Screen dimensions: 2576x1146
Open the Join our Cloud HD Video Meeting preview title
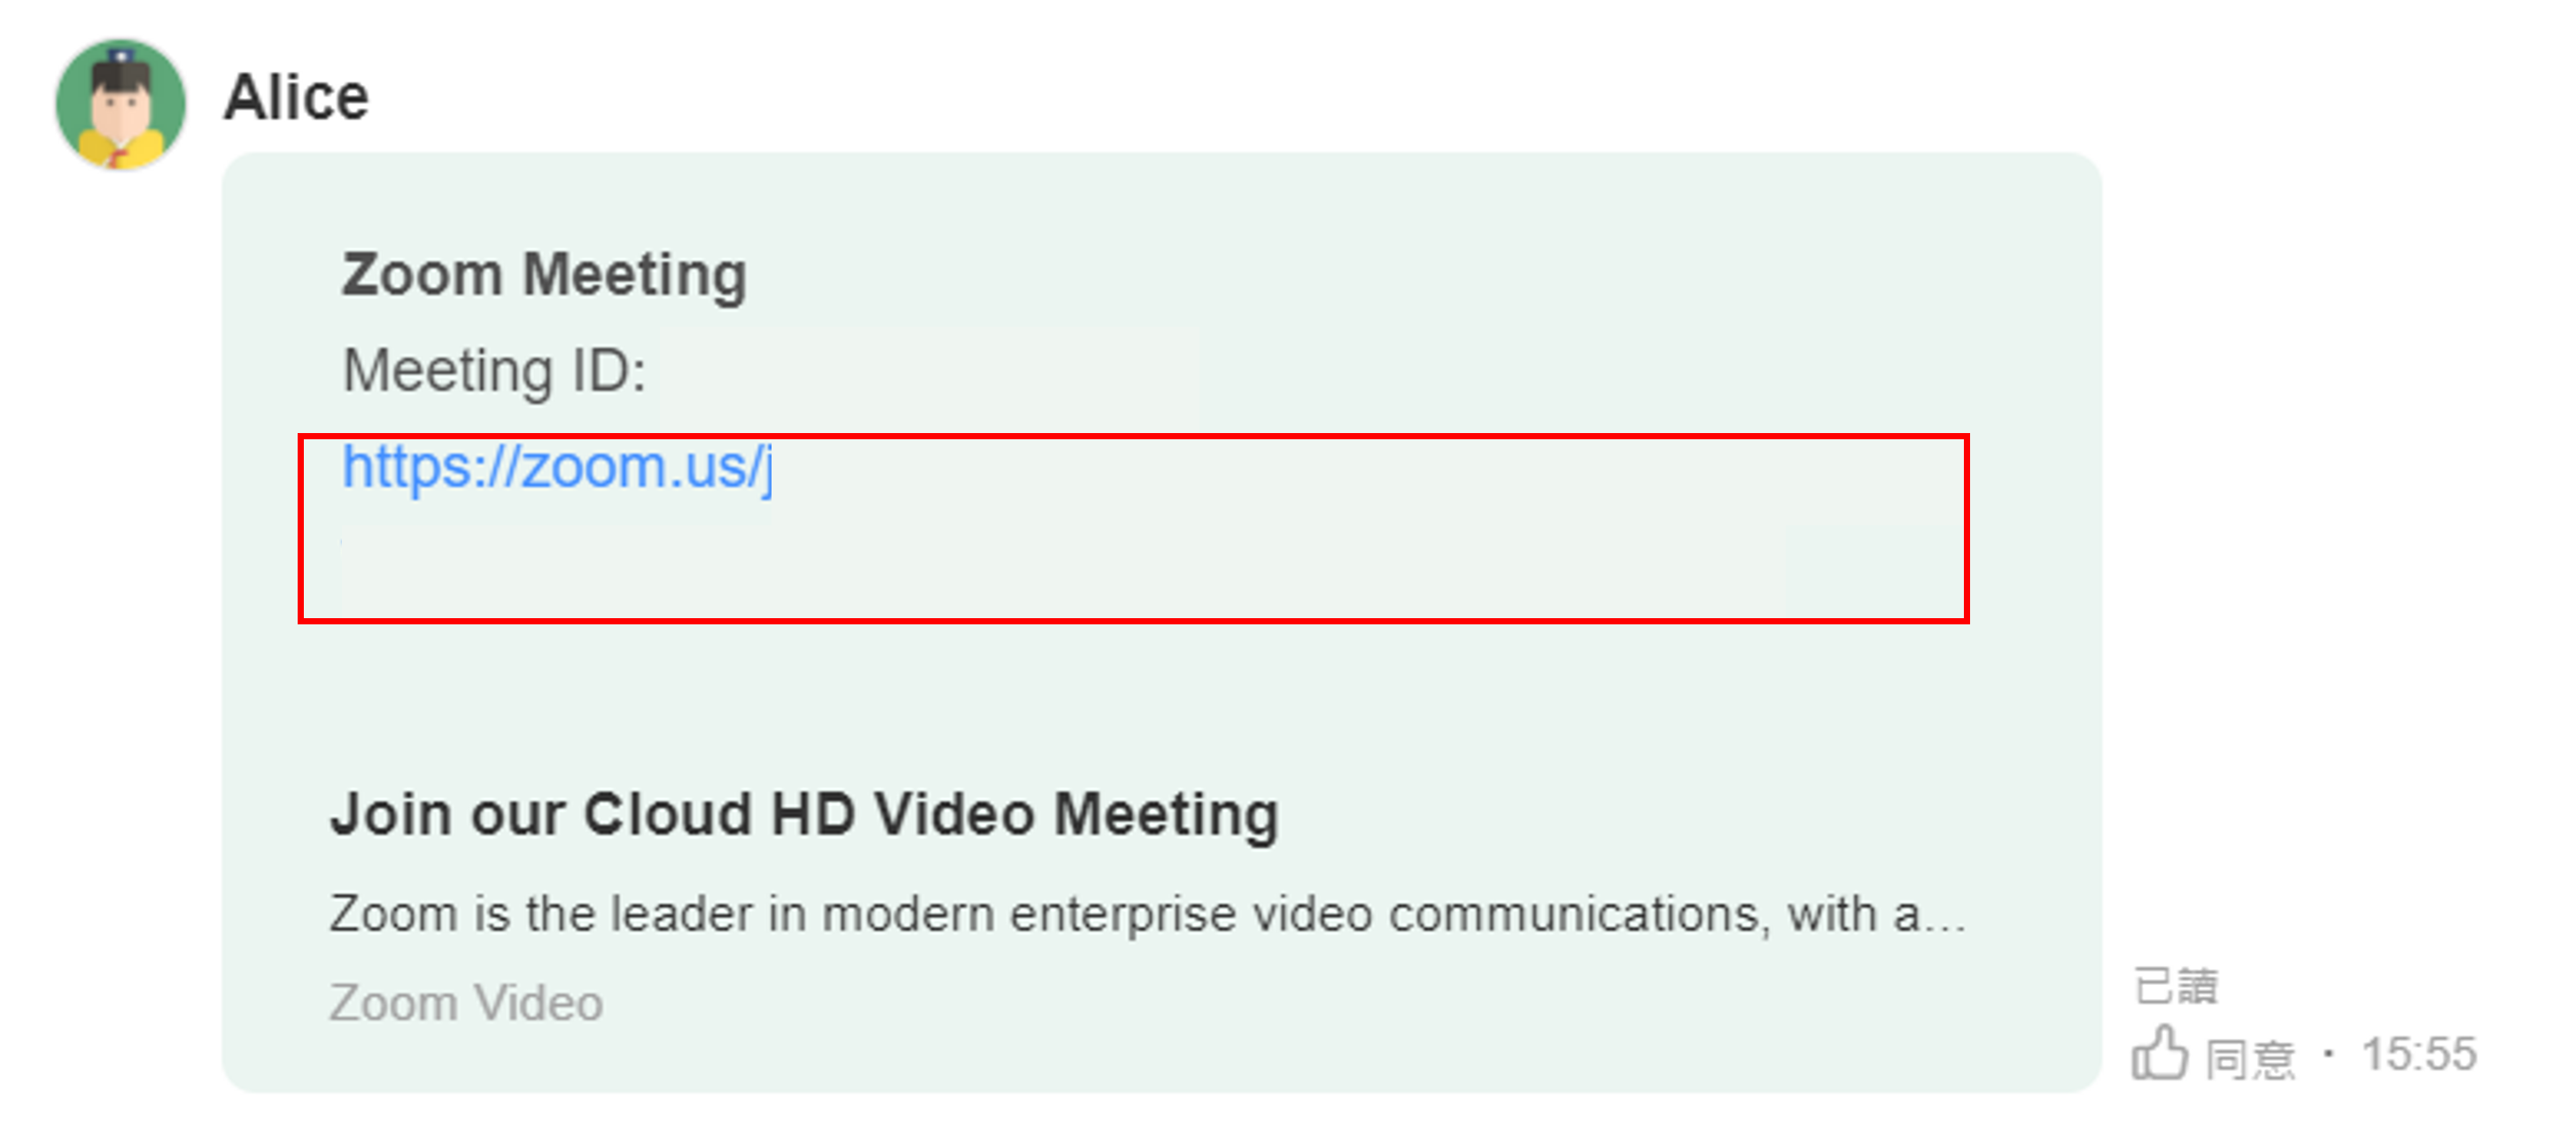(x=804, y=814)
